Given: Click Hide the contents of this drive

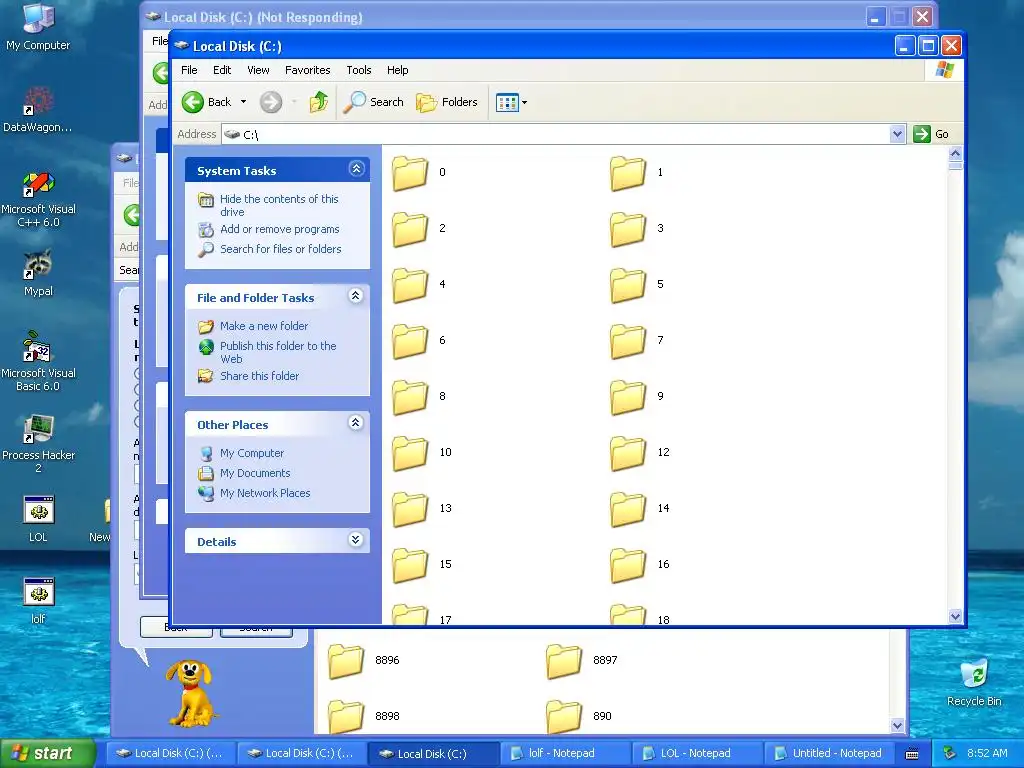Looking at the screenshot, I should pyautogui.click(x=279, y=205).
